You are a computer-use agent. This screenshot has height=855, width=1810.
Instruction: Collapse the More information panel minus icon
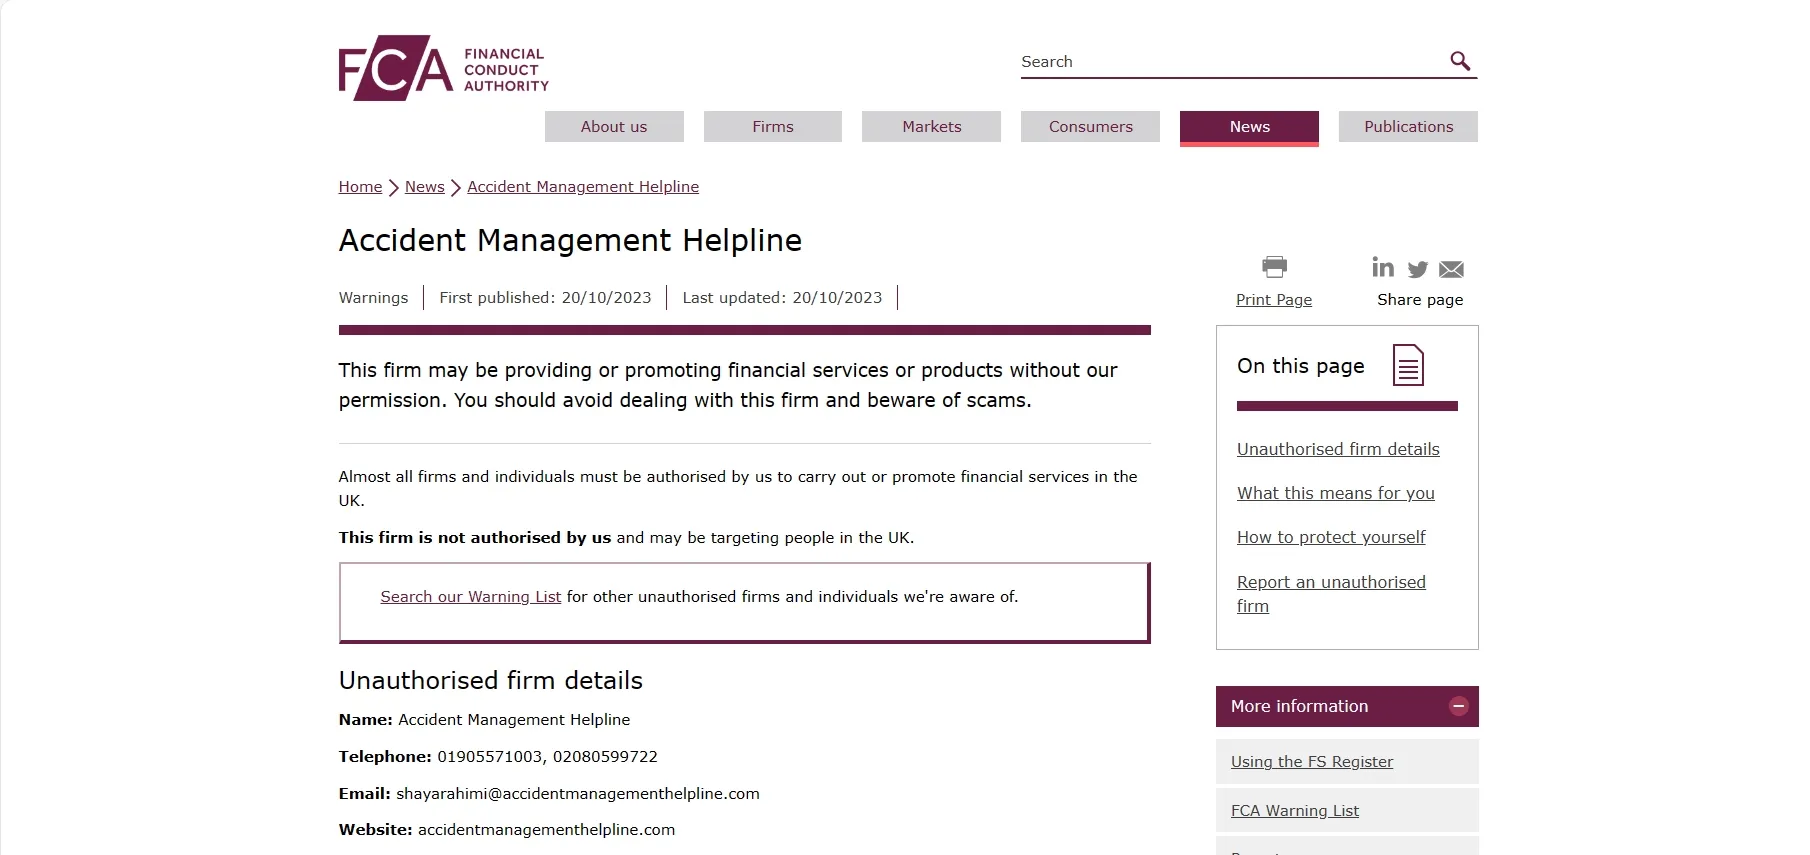tap(1458, 706)
